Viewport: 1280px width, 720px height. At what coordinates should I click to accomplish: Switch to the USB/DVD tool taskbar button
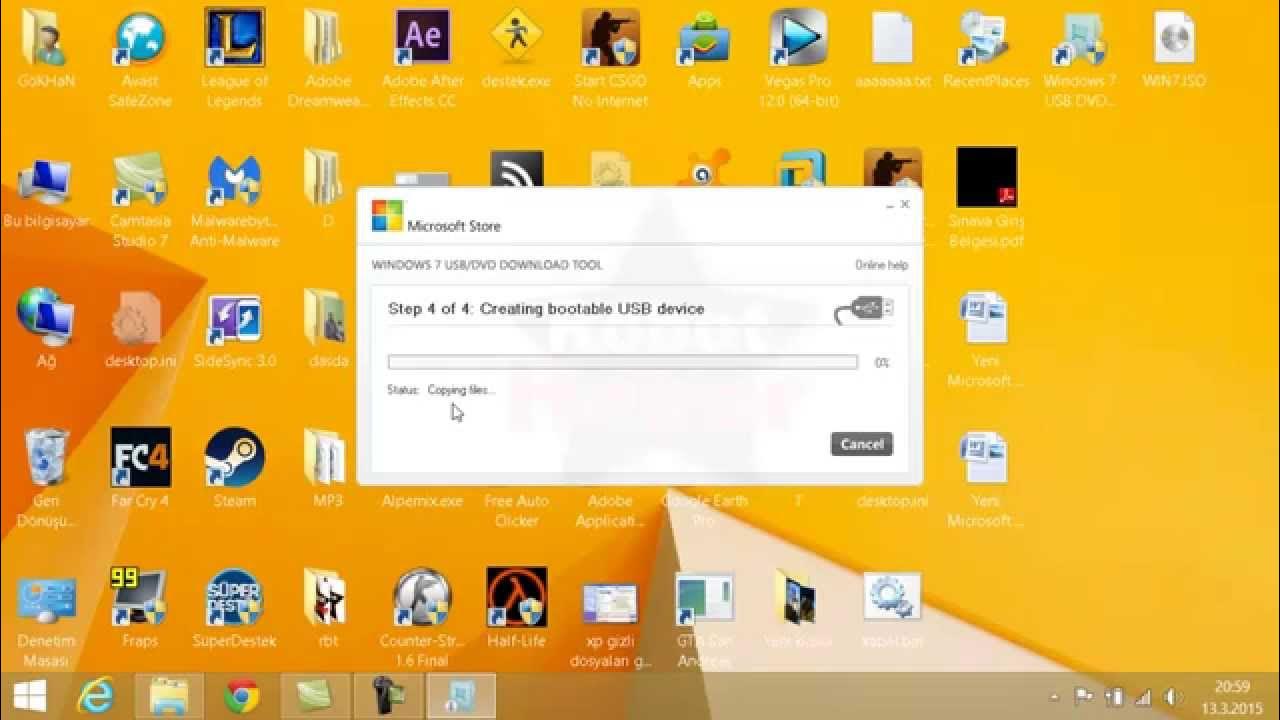(461, 696)
